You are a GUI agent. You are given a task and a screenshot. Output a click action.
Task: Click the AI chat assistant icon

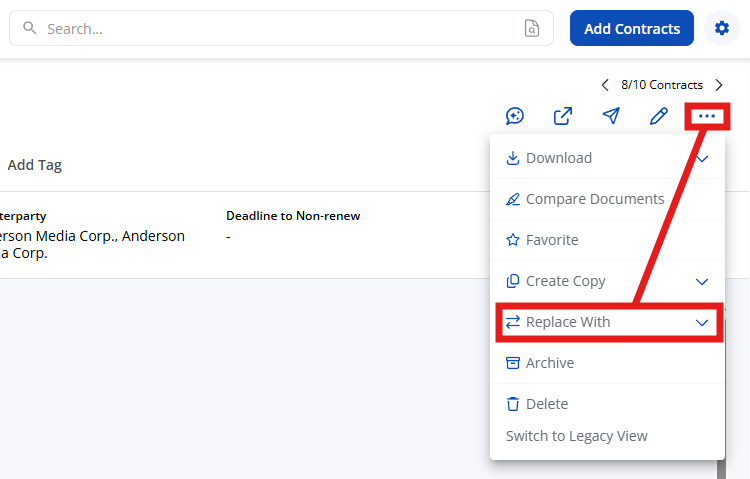point(515,116)
